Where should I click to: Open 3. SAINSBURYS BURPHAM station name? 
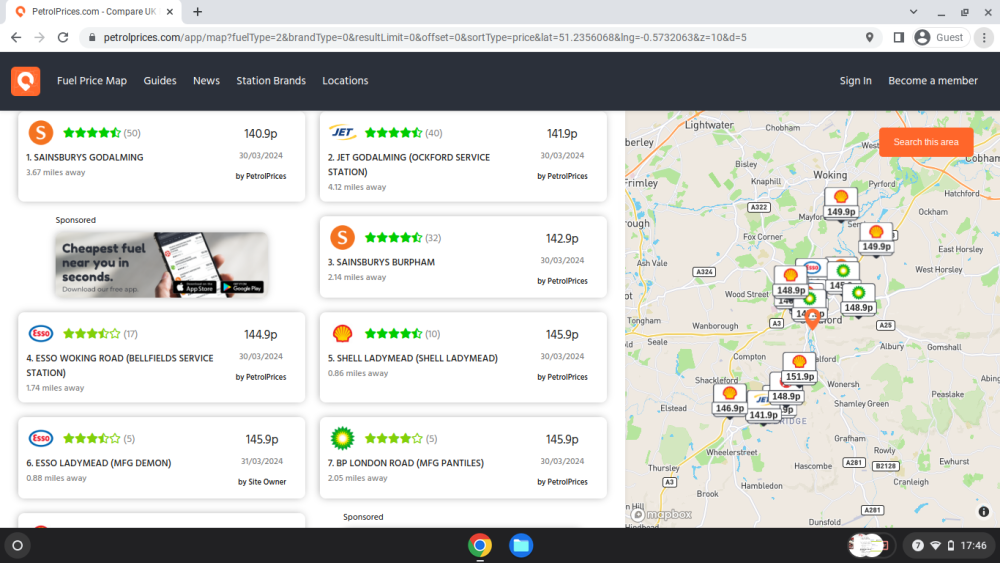click(x=381, y=262)
